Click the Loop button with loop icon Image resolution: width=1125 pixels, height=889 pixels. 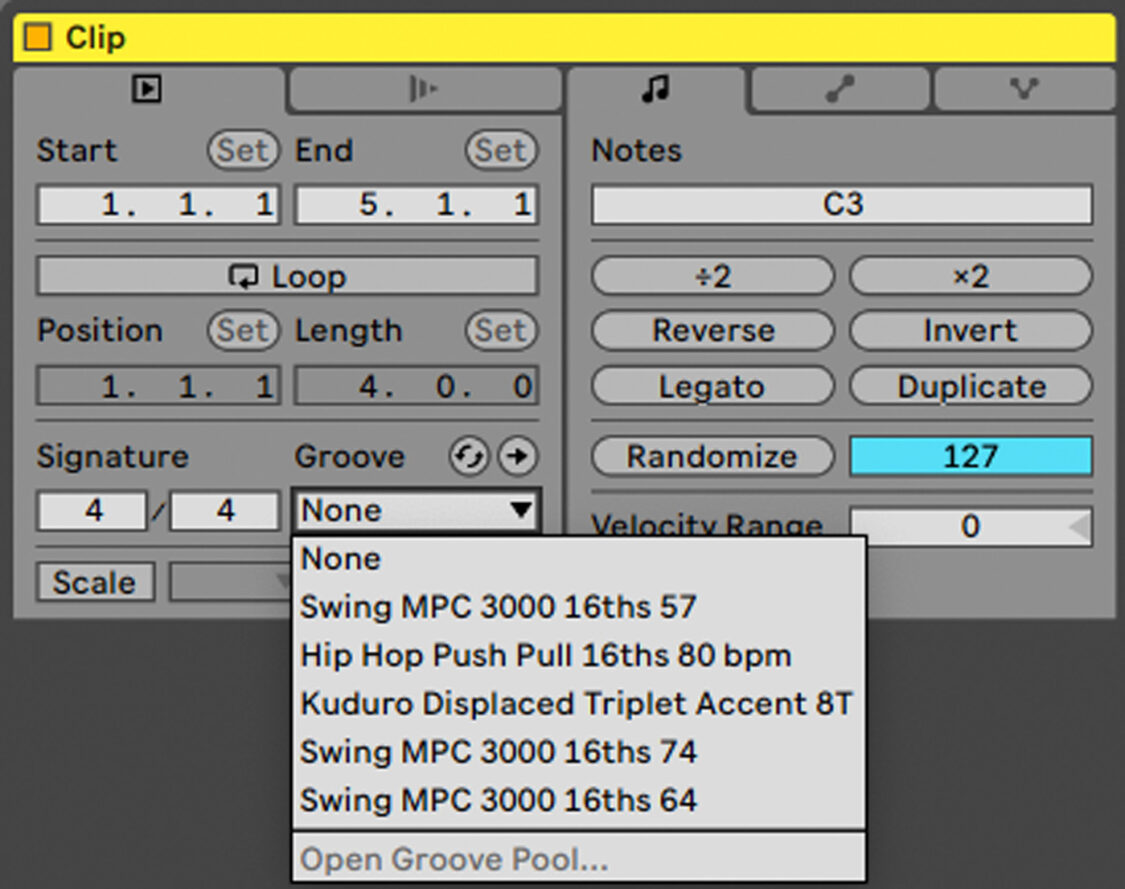pos(287,276)
